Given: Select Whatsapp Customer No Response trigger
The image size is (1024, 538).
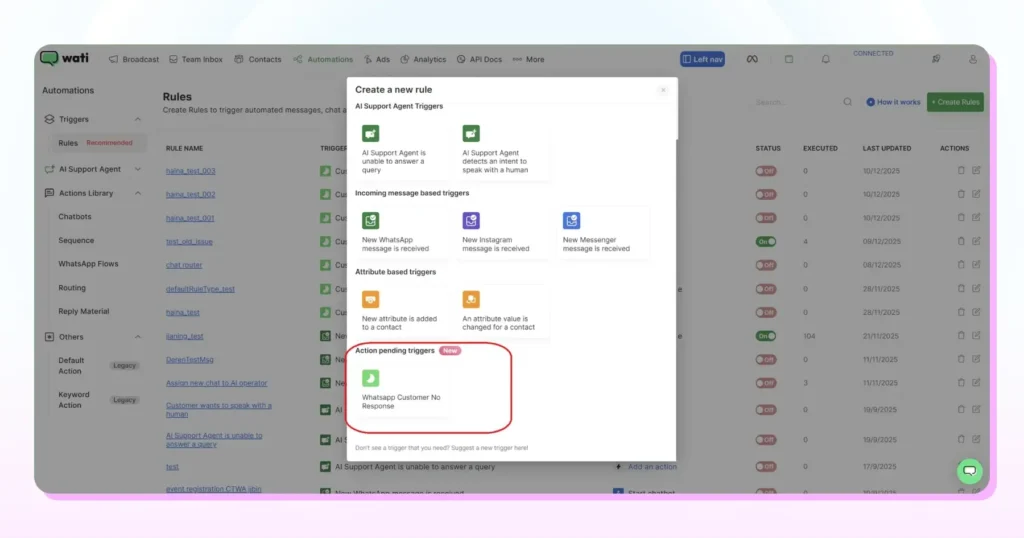Looking at the screenshot, I should (401, 390).
